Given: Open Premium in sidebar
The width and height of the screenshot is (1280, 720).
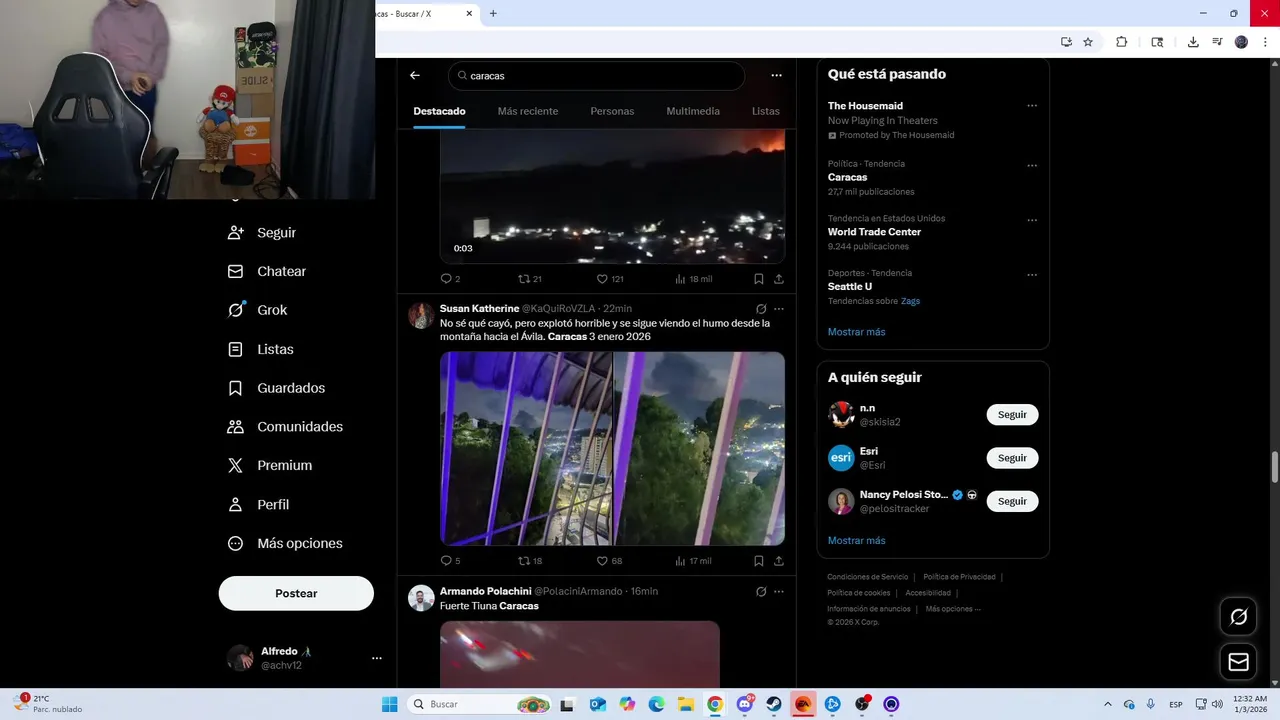Looking at the screenshot, I should click(x=271, y=465).
